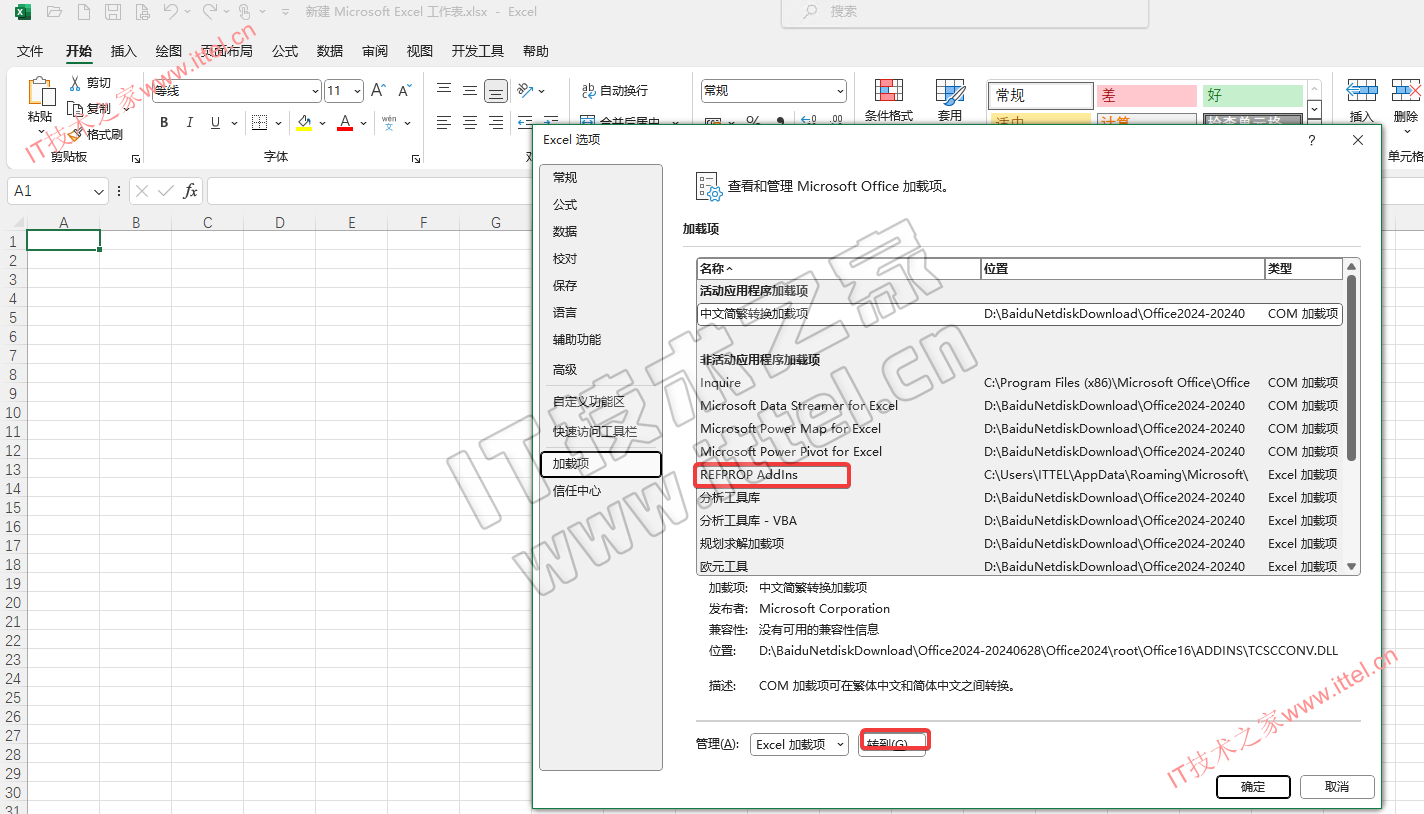
Task: Select REFPROP AddIns in add-ins list
Action: click(x=1020, y=475)
